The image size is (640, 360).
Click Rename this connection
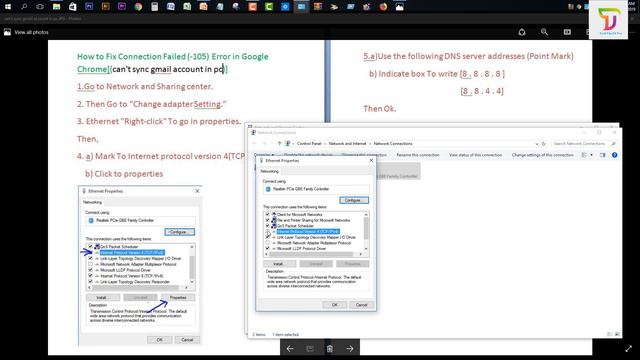click(x=418, y=155)
